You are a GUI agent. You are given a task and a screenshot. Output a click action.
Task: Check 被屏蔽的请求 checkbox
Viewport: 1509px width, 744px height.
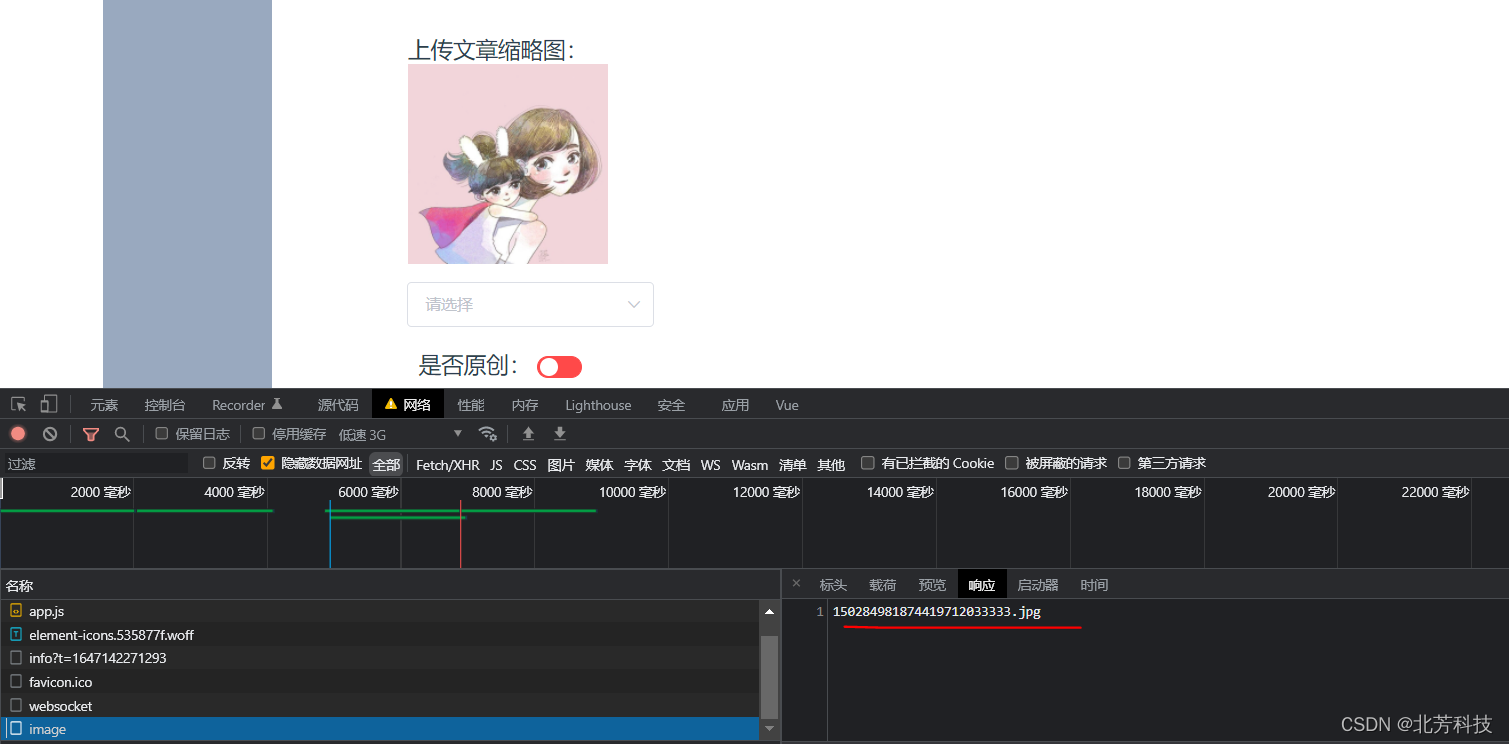pyautogui.click(x=1012, y=463)
